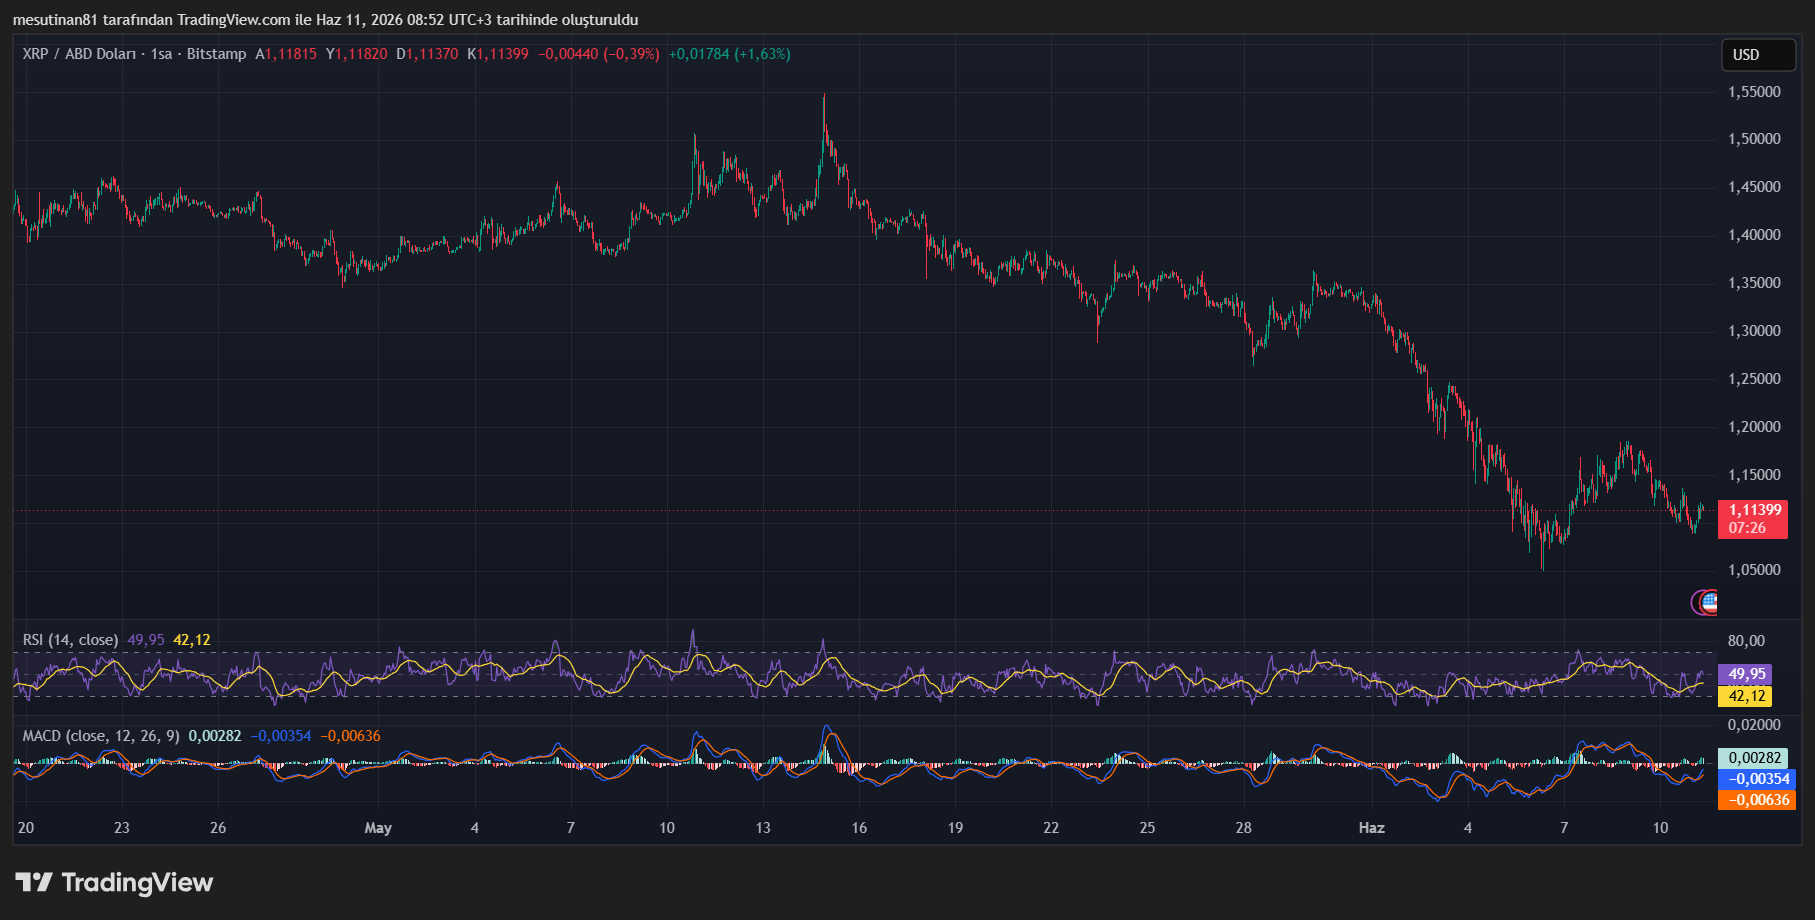
Task: Click the close value K1,11399
Action: click(x=497, y=54)
